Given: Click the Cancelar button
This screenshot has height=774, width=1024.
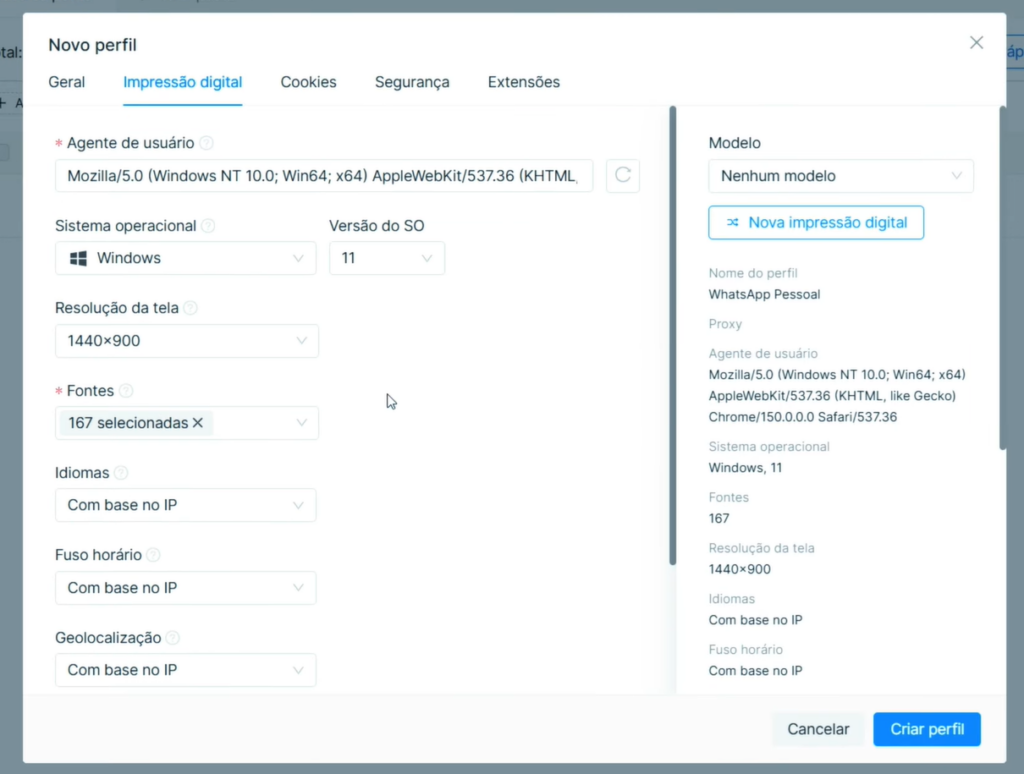Looking at the screenshot, I should coord(818,729).
